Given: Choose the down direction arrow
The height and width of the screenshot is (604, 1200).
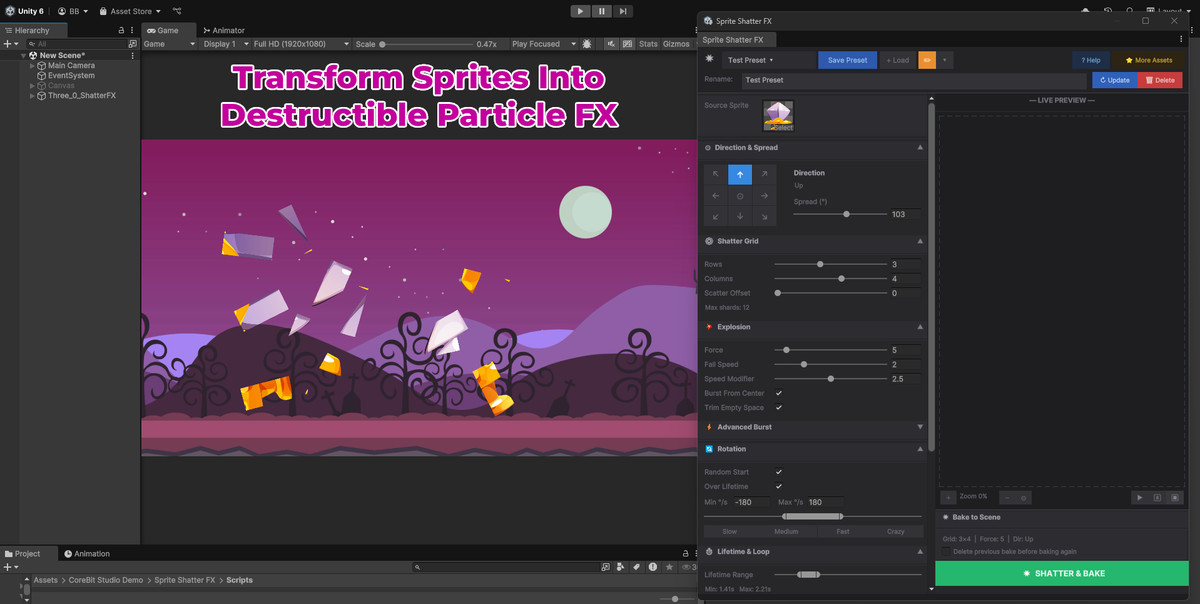Looking at the screenshot, I should coord(740,217).
